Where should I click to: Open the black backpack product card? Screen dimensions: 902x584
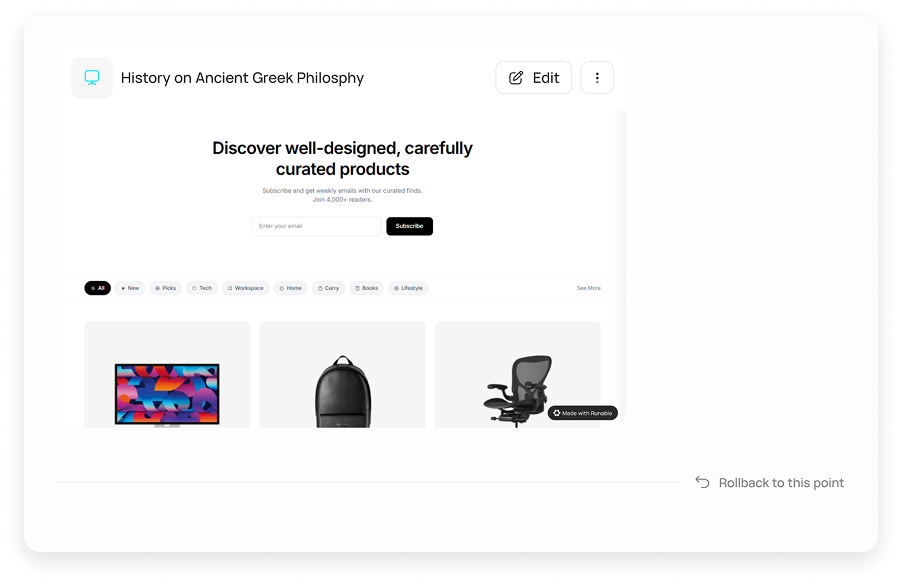point(342,375)
